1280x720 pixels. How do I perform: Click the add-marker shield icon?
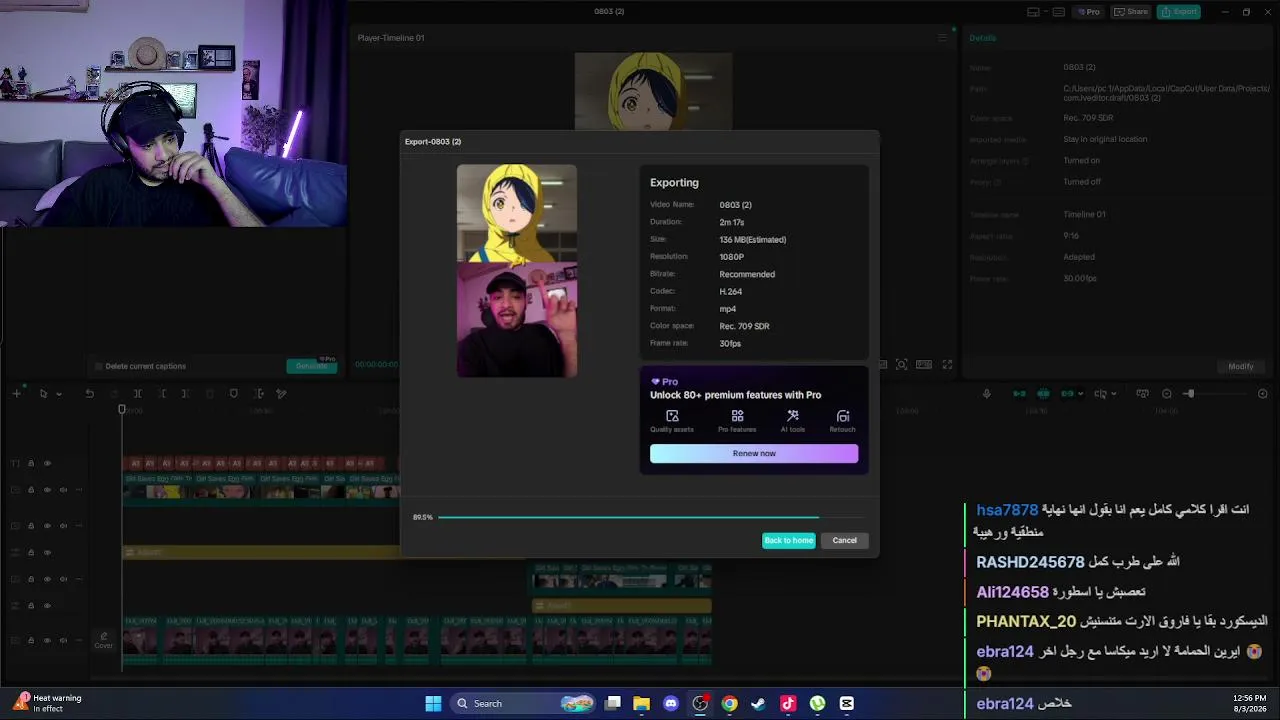pos(234,394)
